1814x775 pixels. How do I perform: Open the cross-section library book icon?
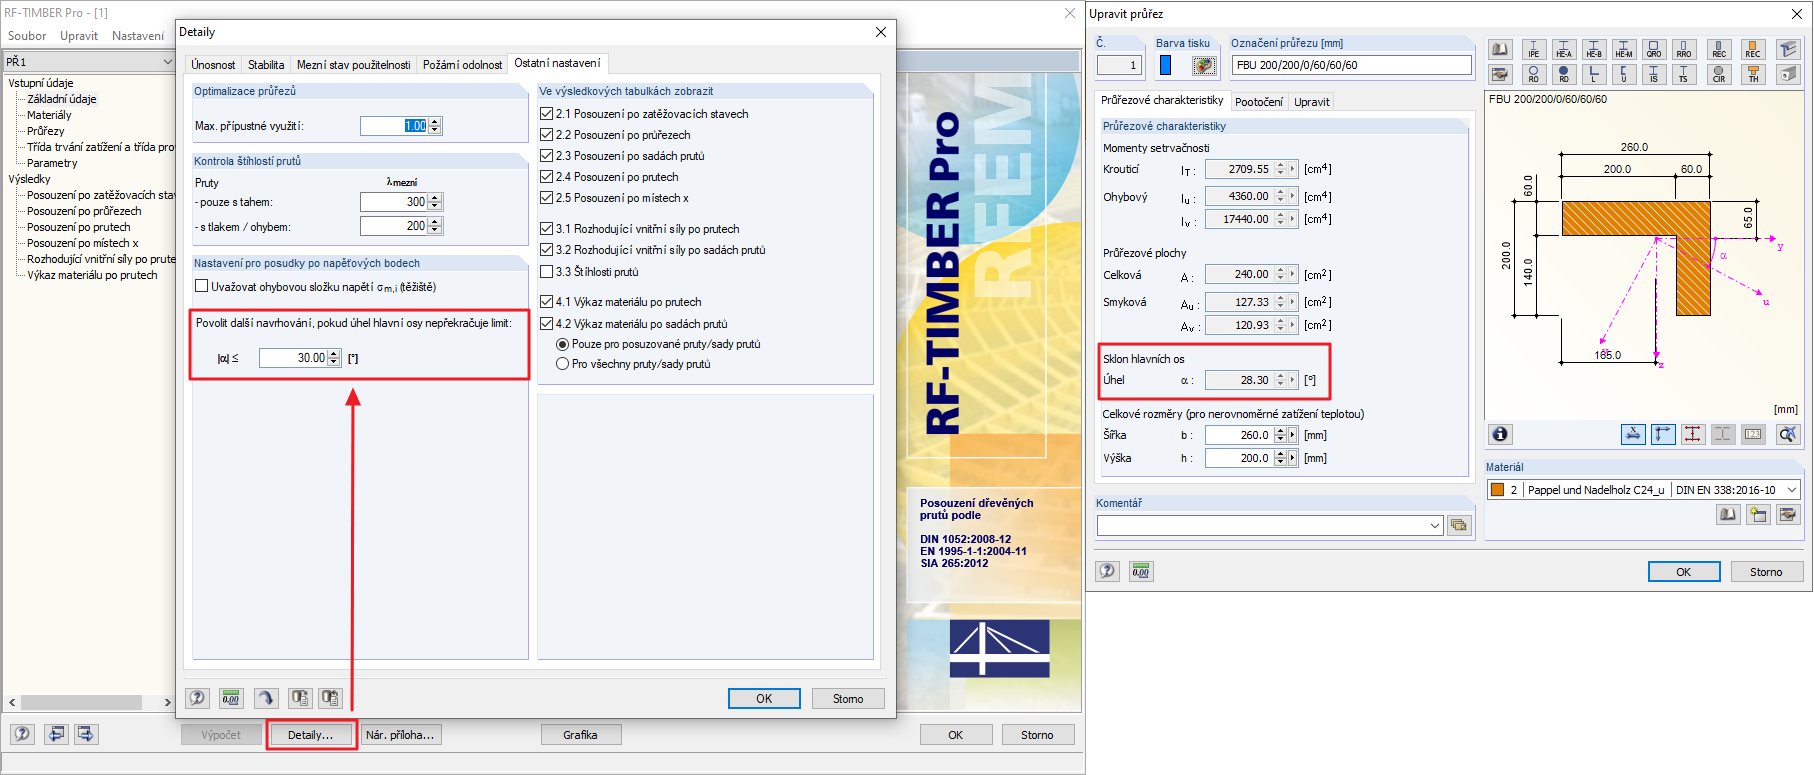tap(1500, 50)
